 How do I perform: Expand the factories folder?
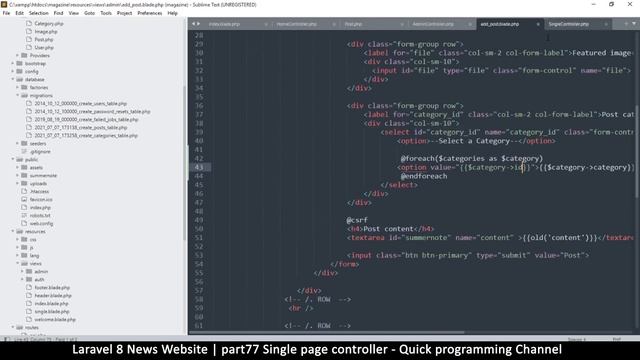[x=18, y=87]
